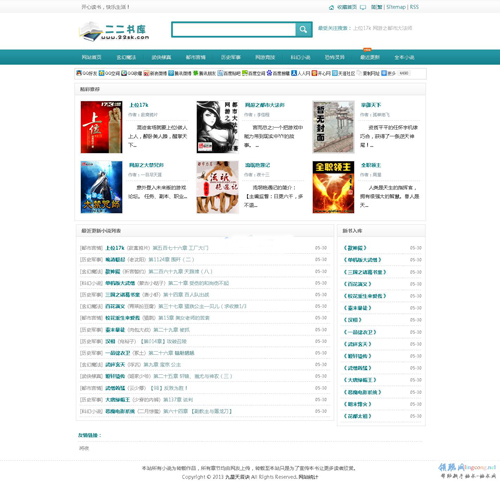Open the 更多 share options
The image size is (500, 484).
click(389, 73)
